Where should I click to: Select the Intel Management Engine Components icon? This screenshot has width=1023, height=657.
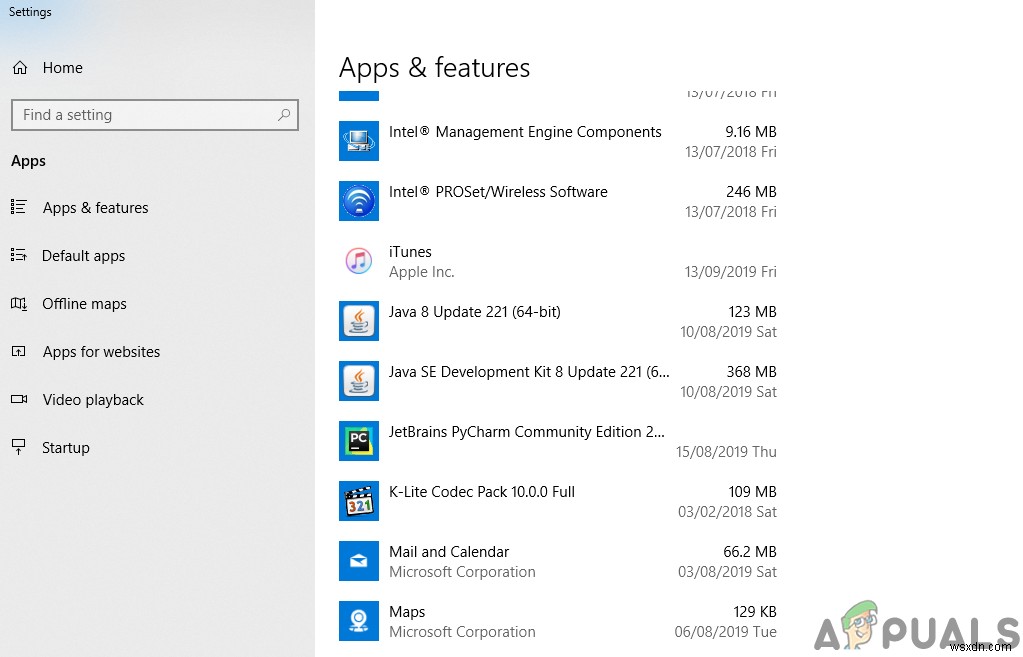point(359,141)
